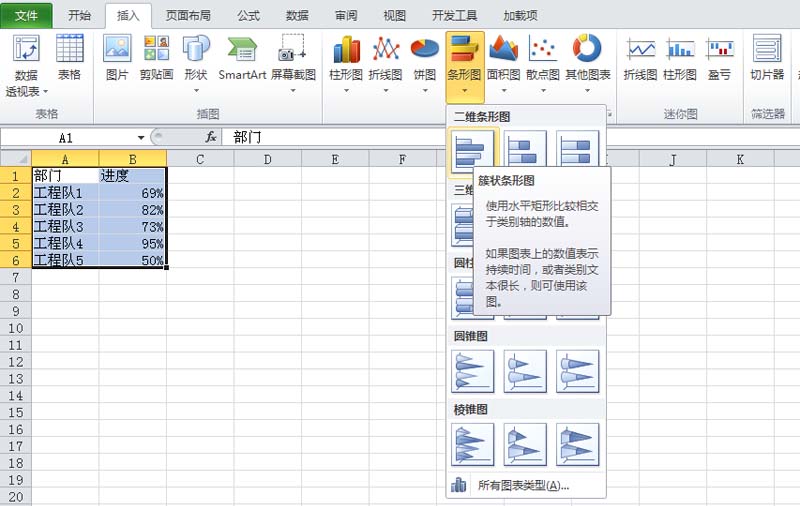Click cell containing 工程队4

point(65,243)
